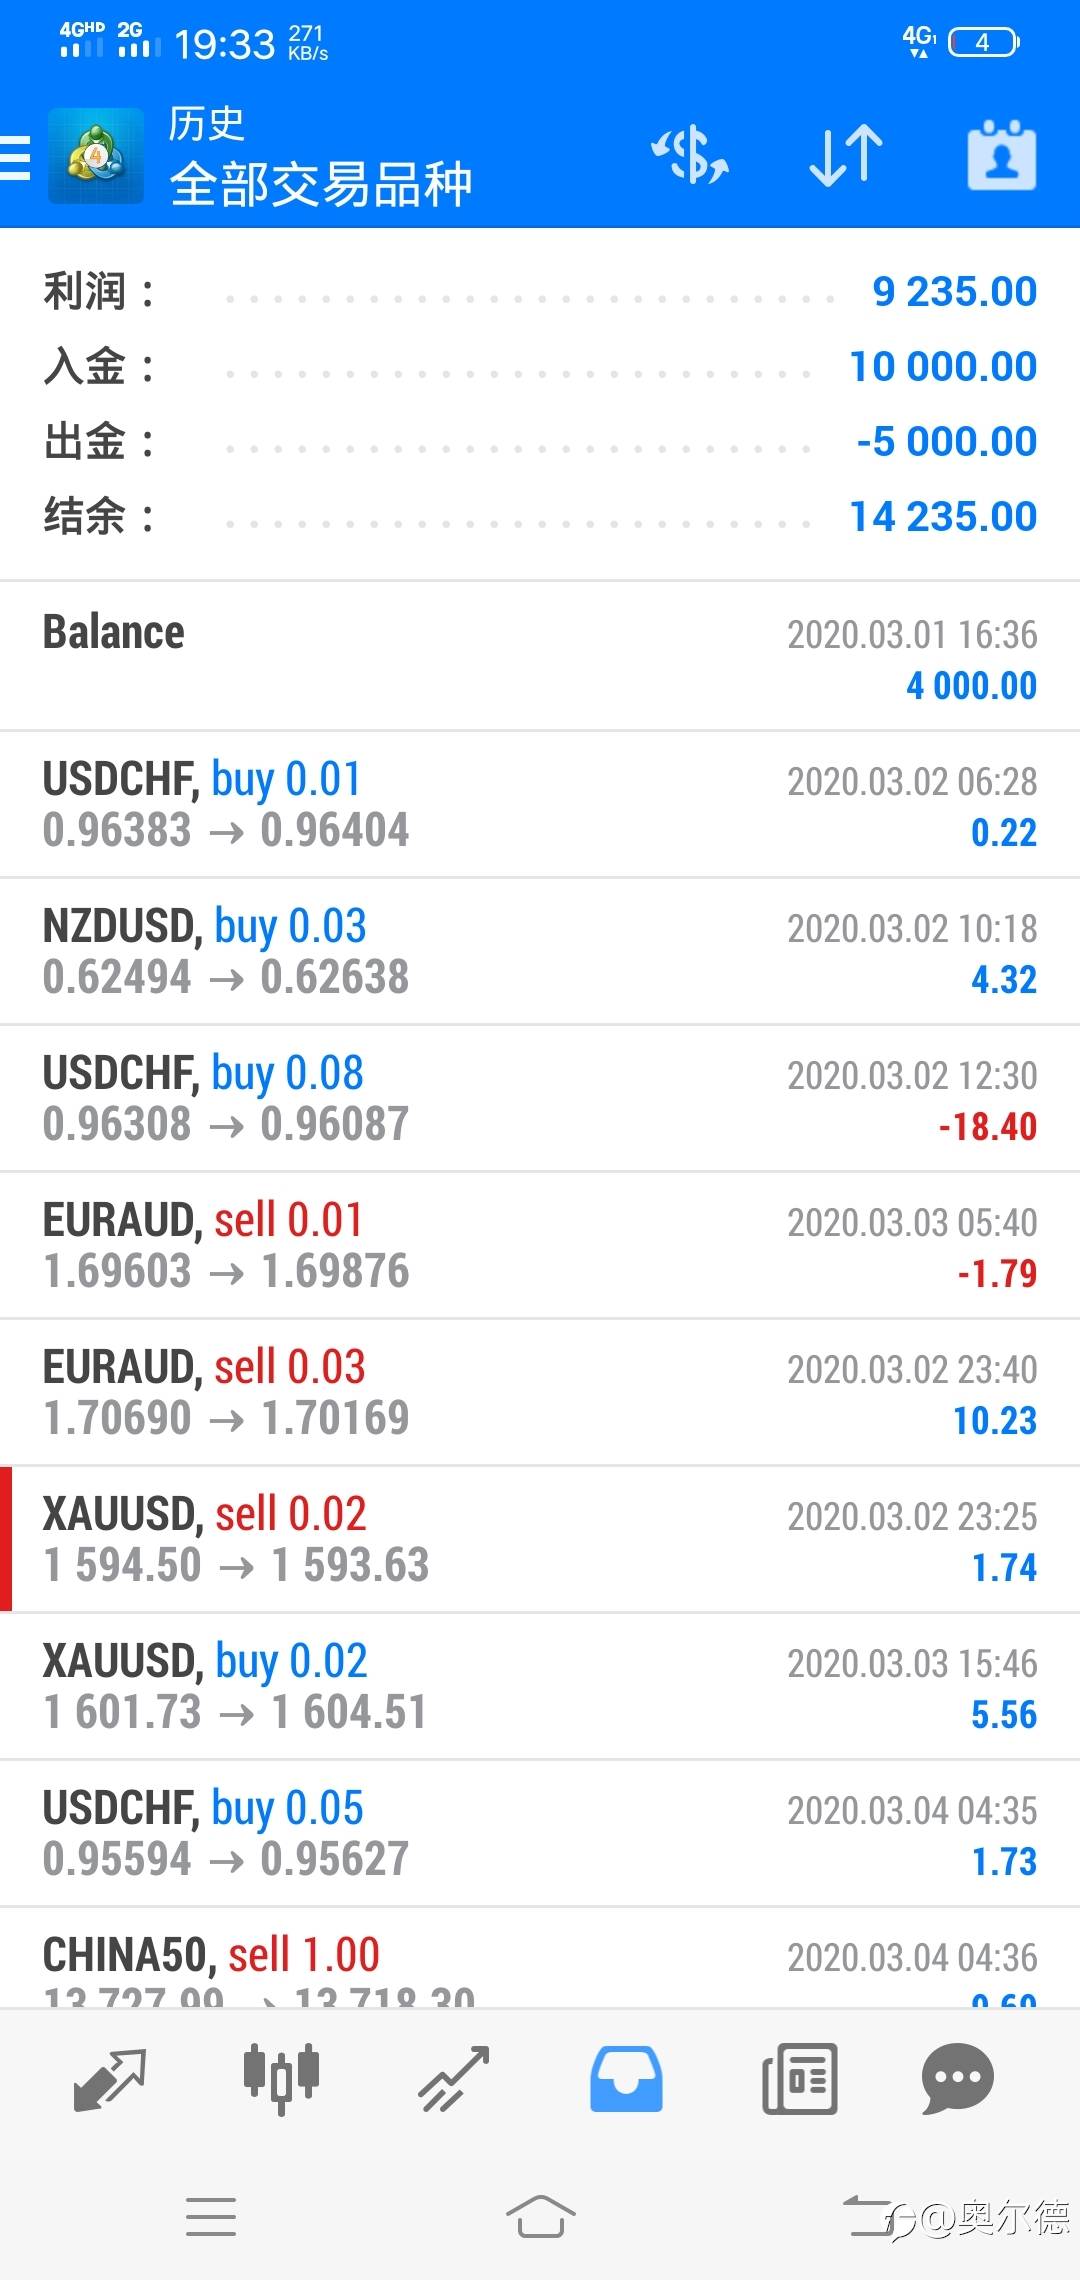This screenshot has height=2280, width=1080.
Task: Open the Chat messages tab
Action: (x=957, y=2079)
